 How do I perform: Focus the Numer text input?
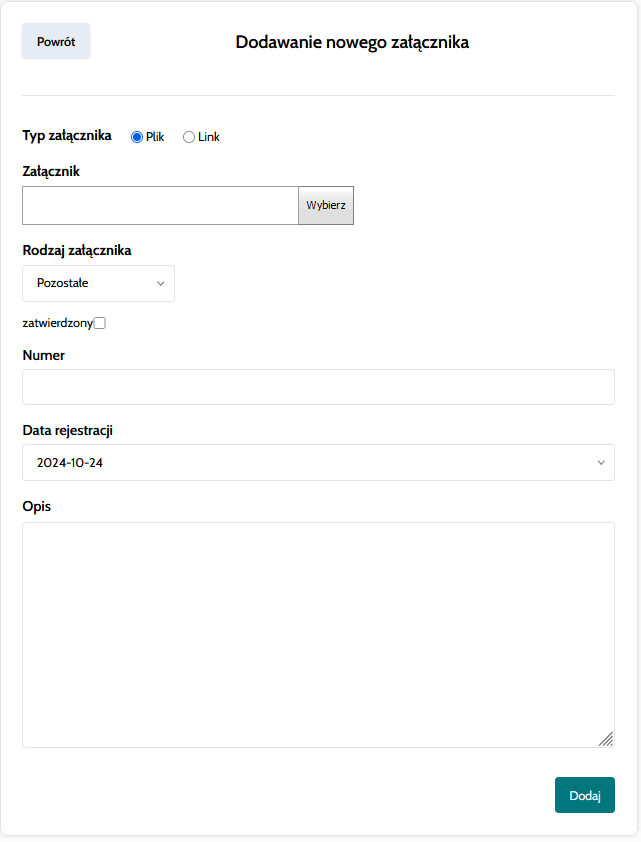318,387
